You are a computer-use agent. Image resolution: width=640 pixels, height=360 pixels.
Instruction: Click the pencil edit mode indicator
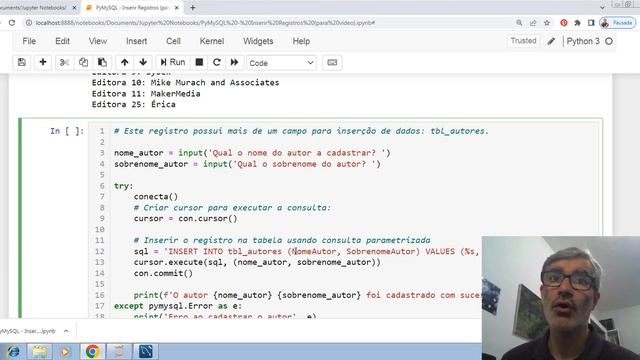click(551, 41)
